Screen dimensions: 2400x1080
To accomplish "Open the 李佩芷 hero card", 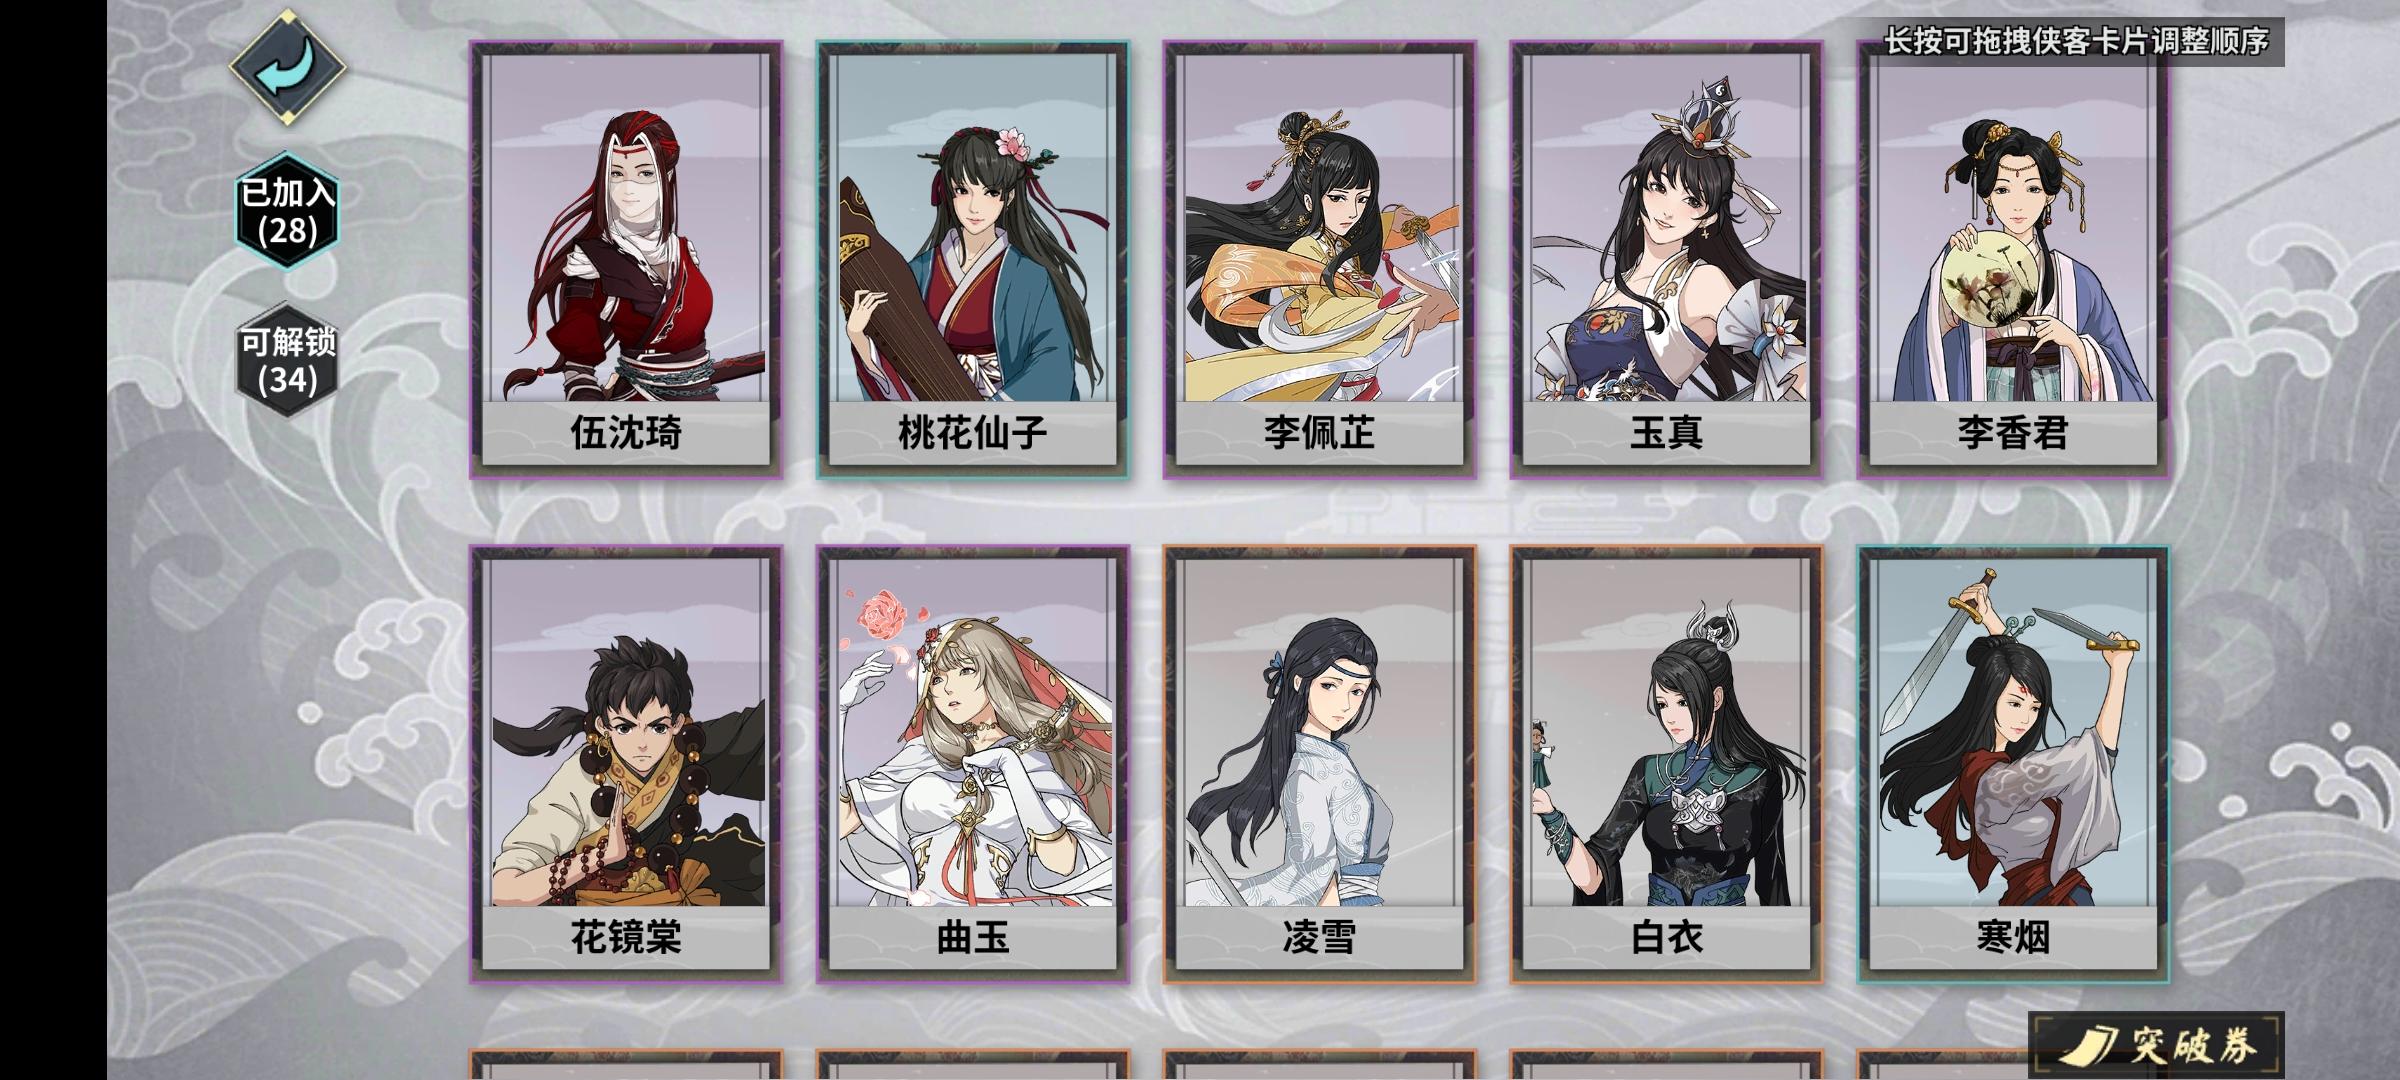I will coord(1319,259).
